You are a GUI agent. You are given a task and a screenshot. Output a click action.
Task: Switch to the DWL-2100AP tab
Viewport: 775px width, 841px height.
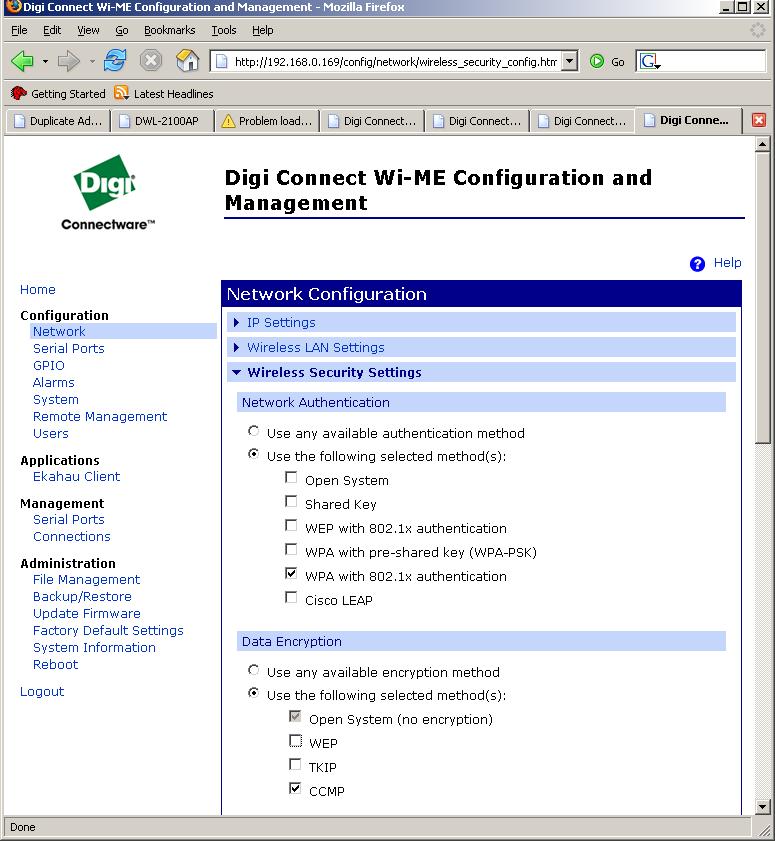pyautogui.click(x=158, y=121)
